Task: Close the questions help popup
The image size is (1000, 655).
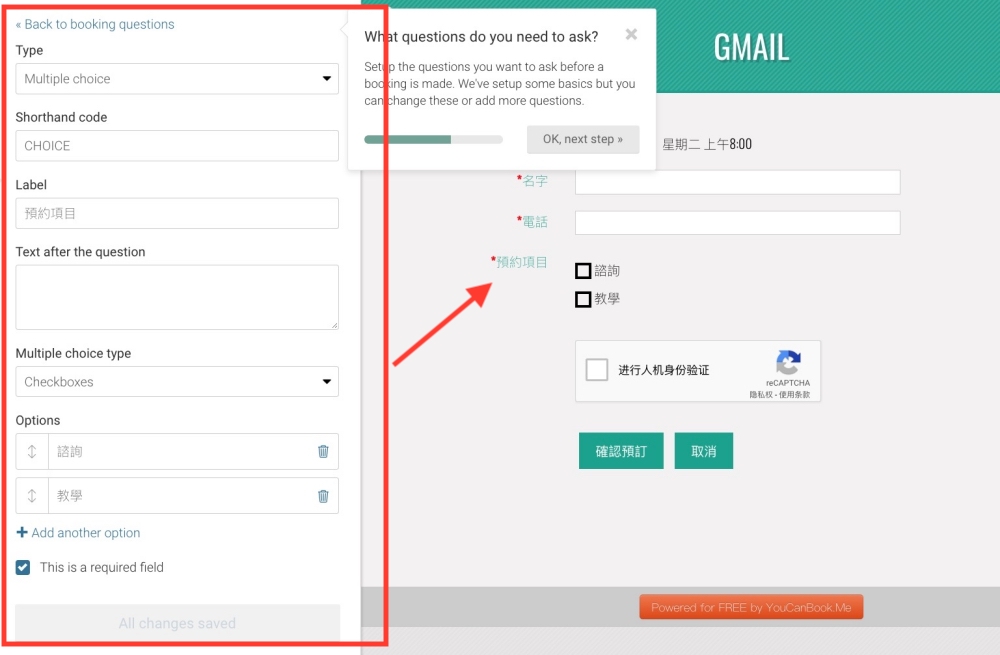Action: [x=631, y=34]
